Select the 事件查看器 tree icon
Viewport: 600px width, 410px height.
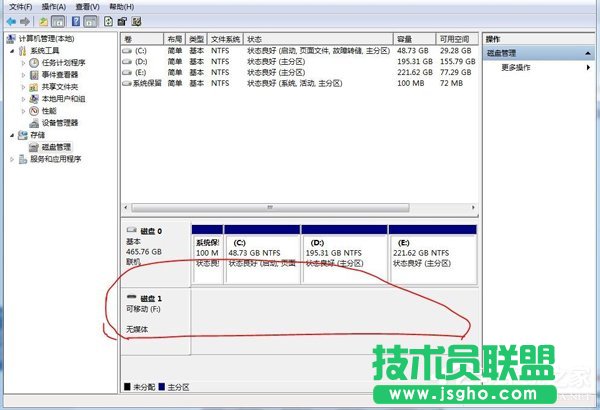tap(35, 75)
